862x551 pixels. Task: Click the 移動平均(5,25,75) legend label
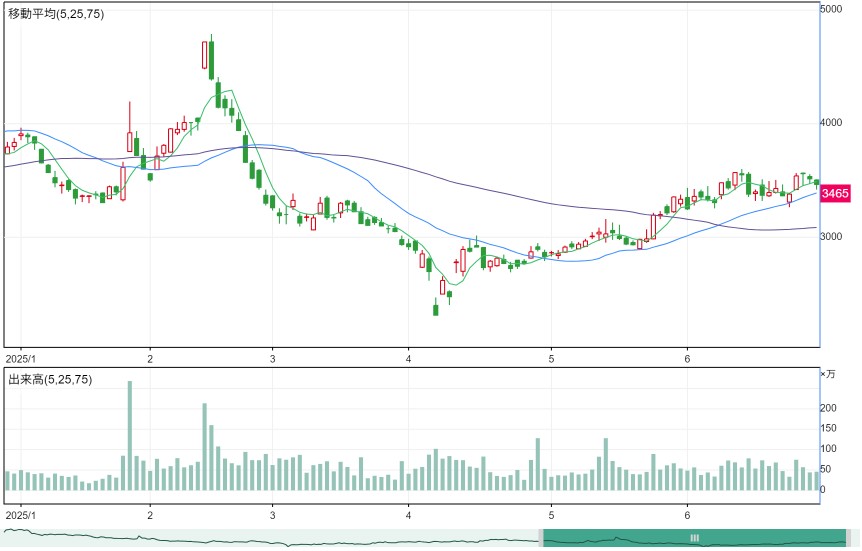click(x=56, y=14)
